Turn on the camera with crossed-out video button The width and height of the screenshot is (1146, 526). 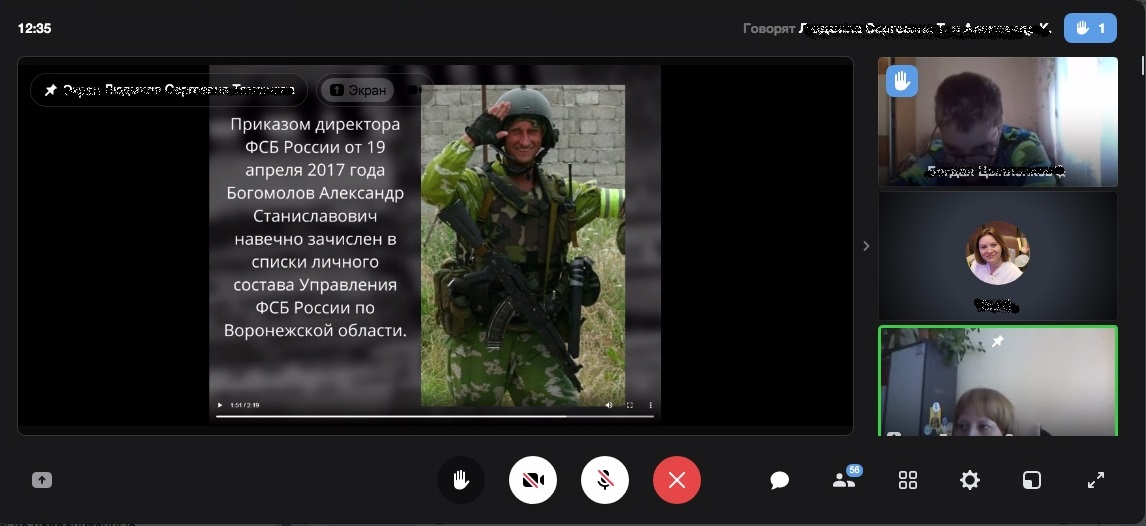tap(533, 480)
